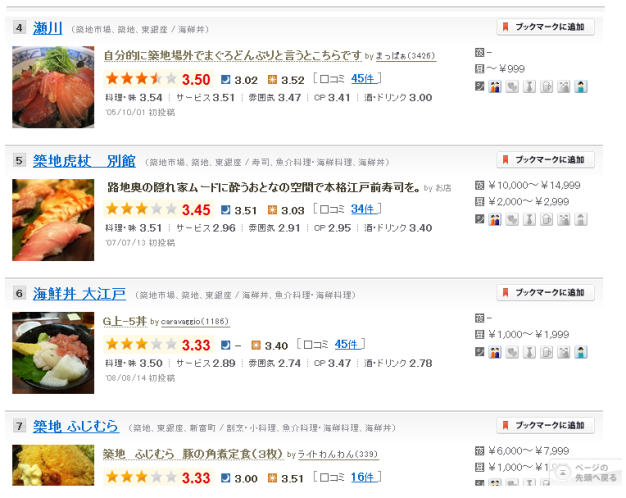View 45件 reviews for 瀬川

coord(363,79)
